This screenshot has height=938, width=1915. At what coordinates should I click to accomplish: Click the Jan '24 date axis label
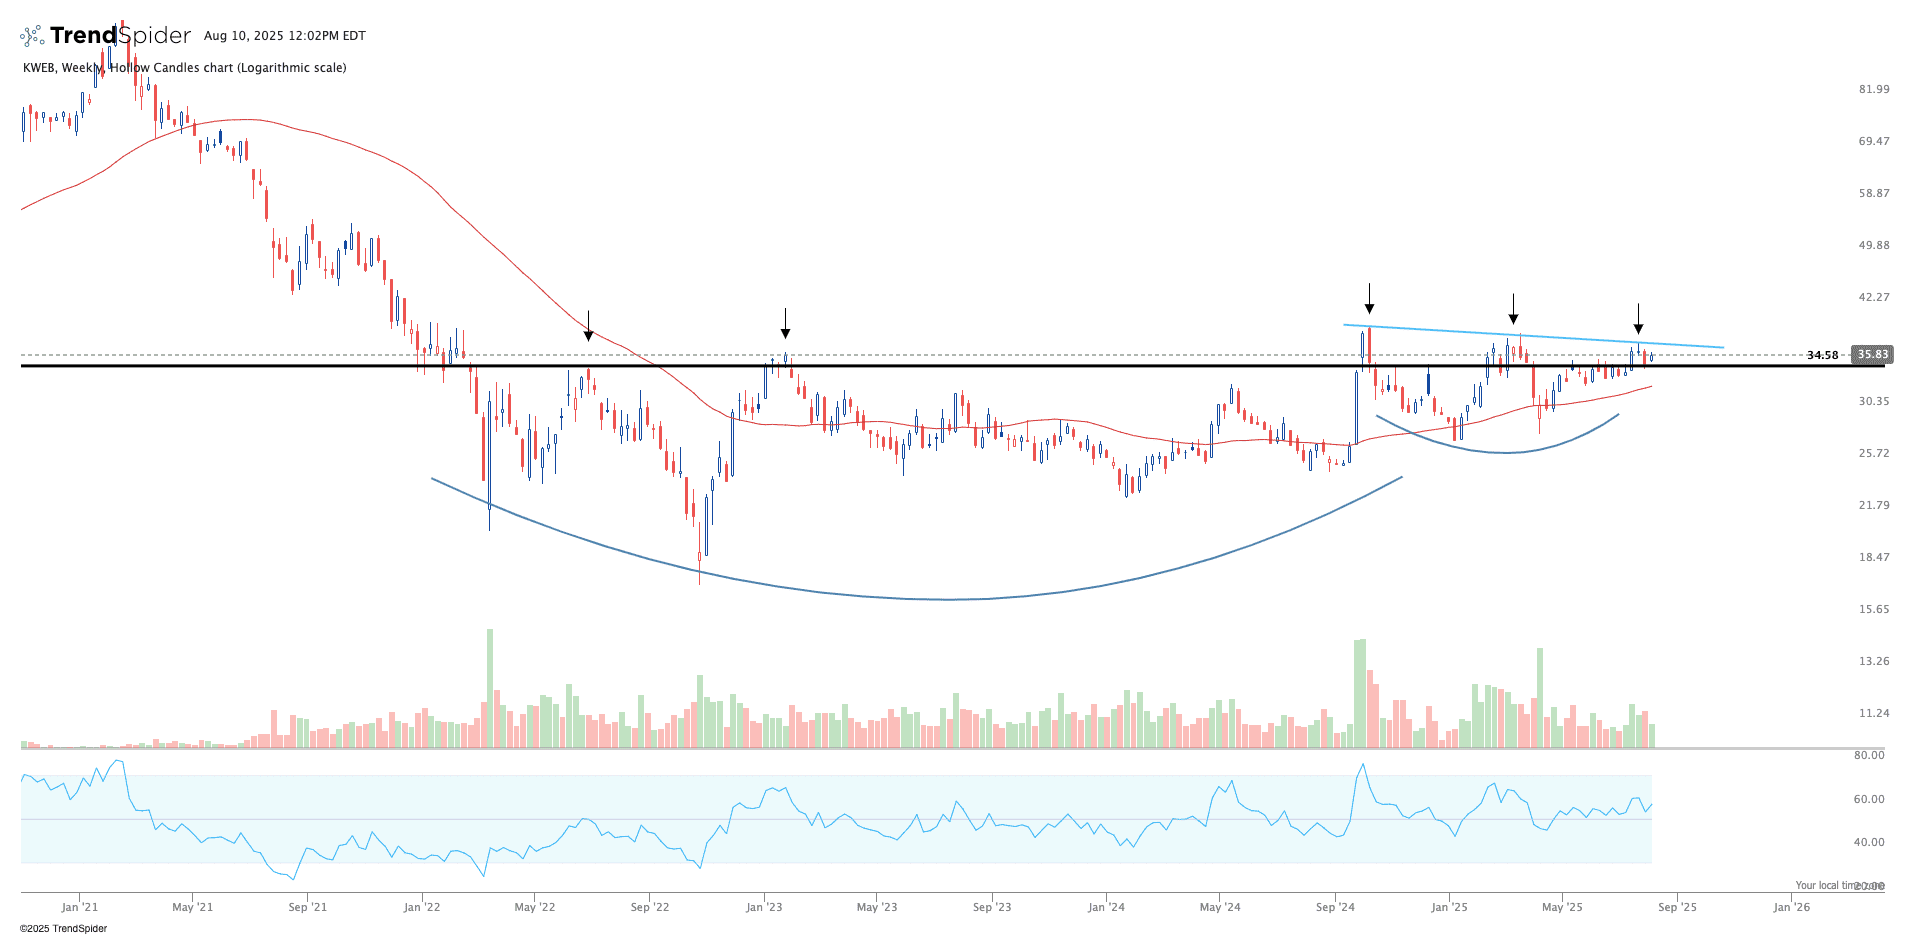click(1106, 907)
